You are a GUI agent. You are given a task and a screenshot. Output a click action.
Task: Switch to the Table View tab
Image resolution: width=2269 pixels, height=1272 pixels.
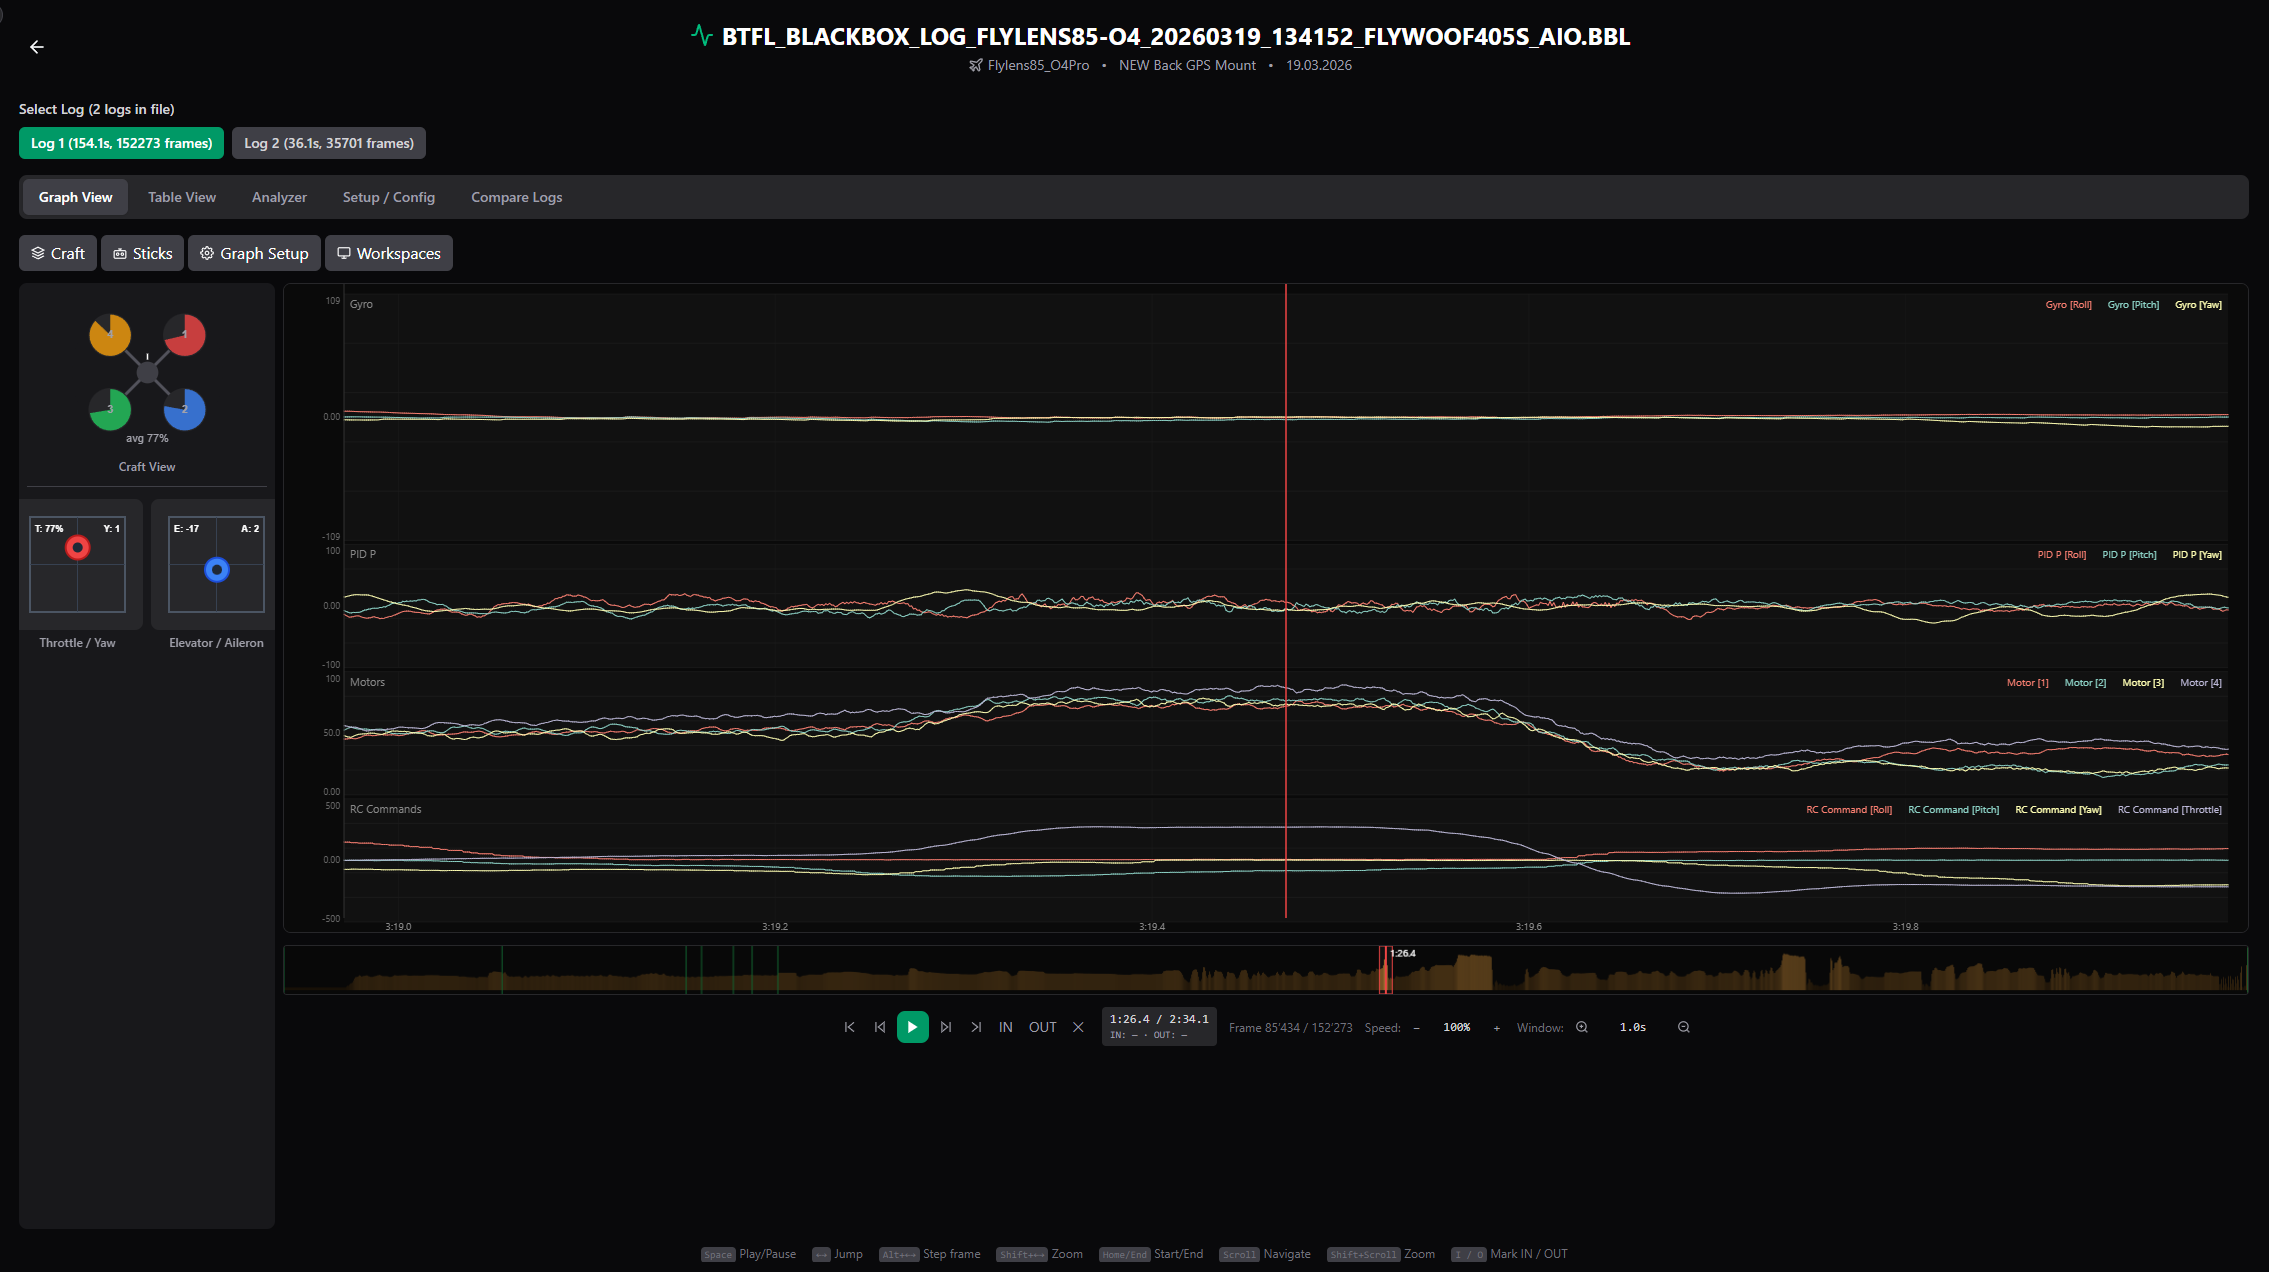(x=181, y=197)
